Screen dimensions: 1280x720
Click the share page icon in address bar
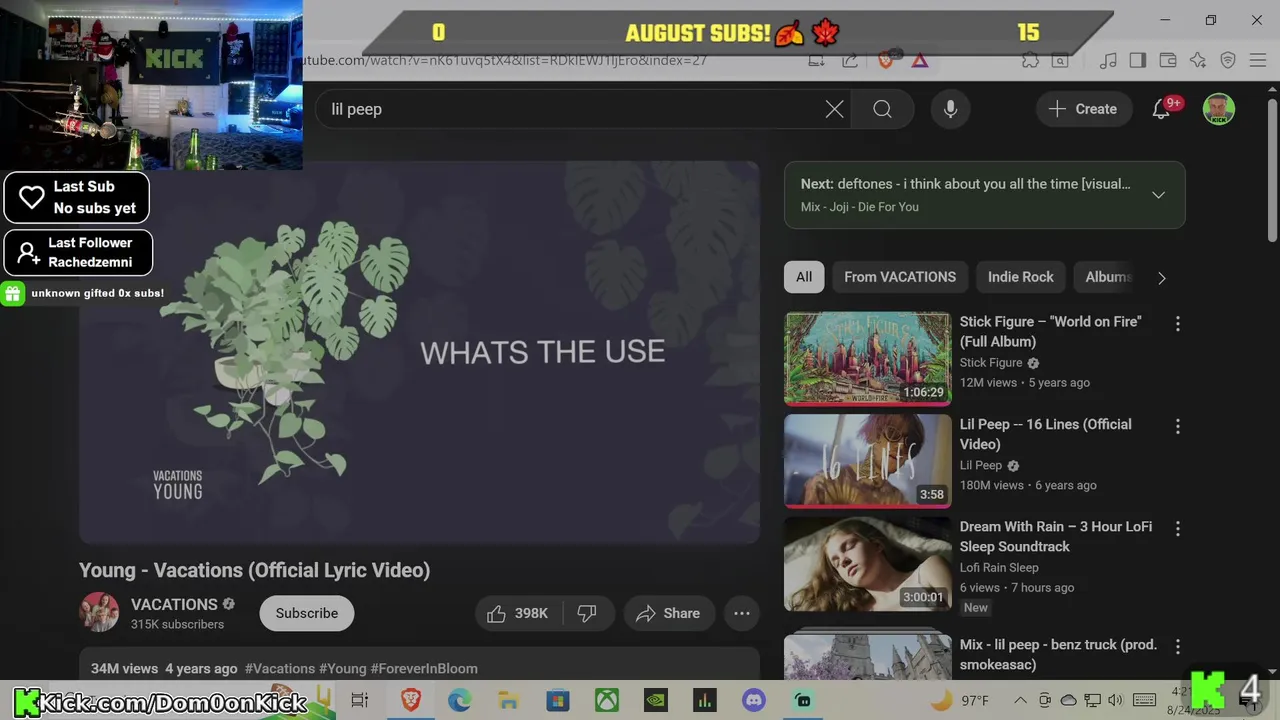(x=849, y=60)
